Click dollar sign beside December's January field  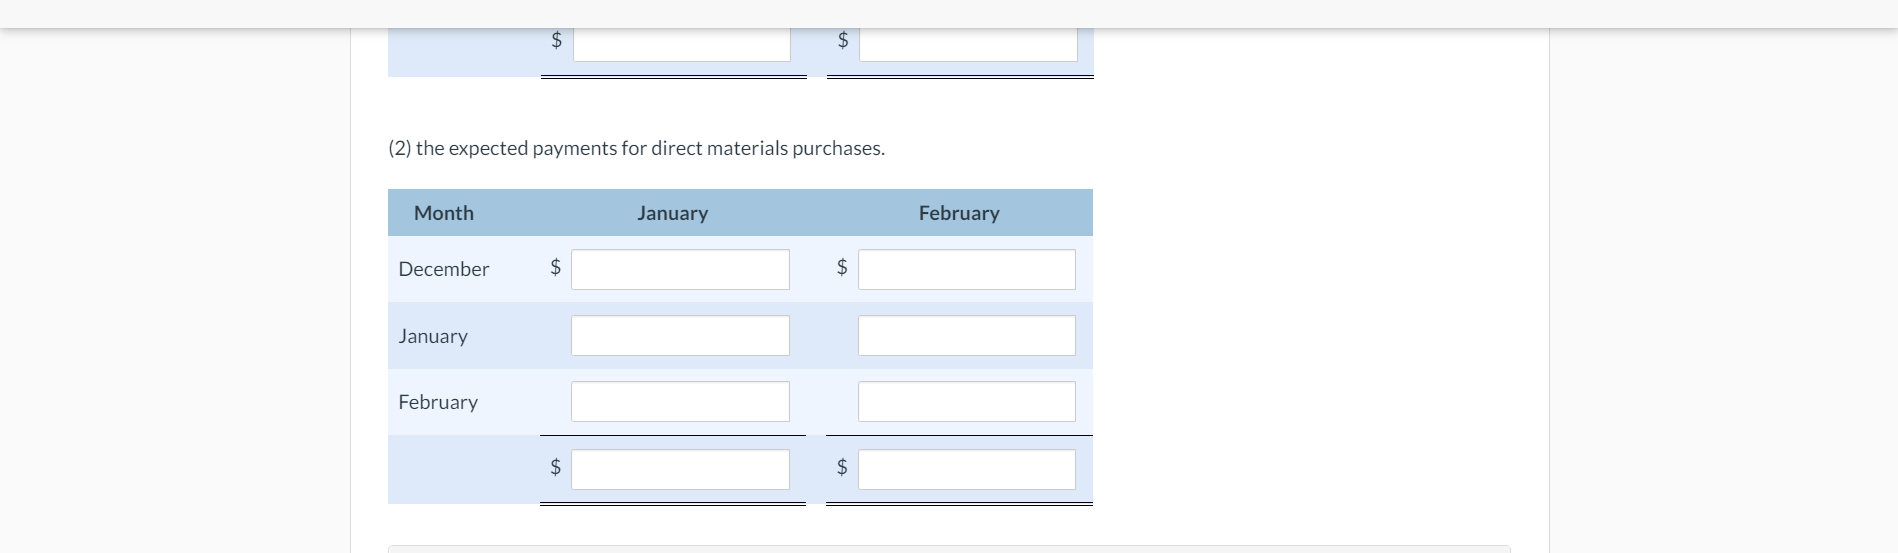click(556, 267)
